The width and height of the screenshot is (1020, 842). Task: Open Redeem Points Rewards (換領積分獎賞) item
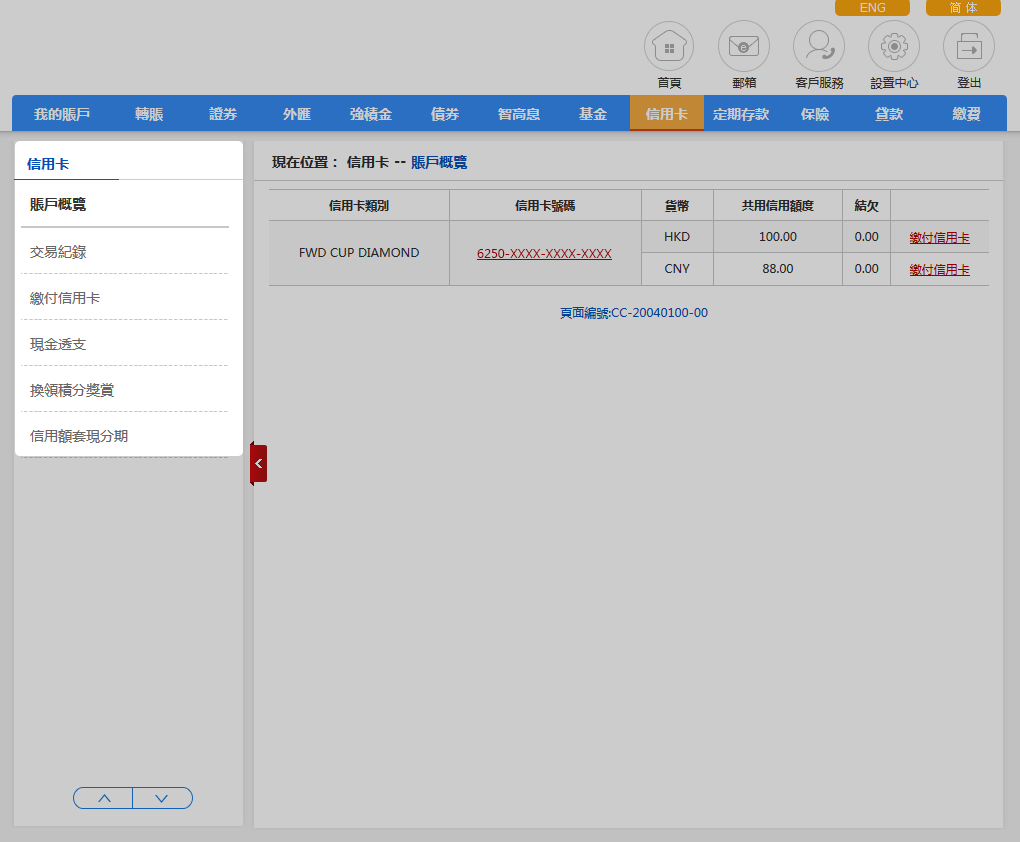coord(72,390)
